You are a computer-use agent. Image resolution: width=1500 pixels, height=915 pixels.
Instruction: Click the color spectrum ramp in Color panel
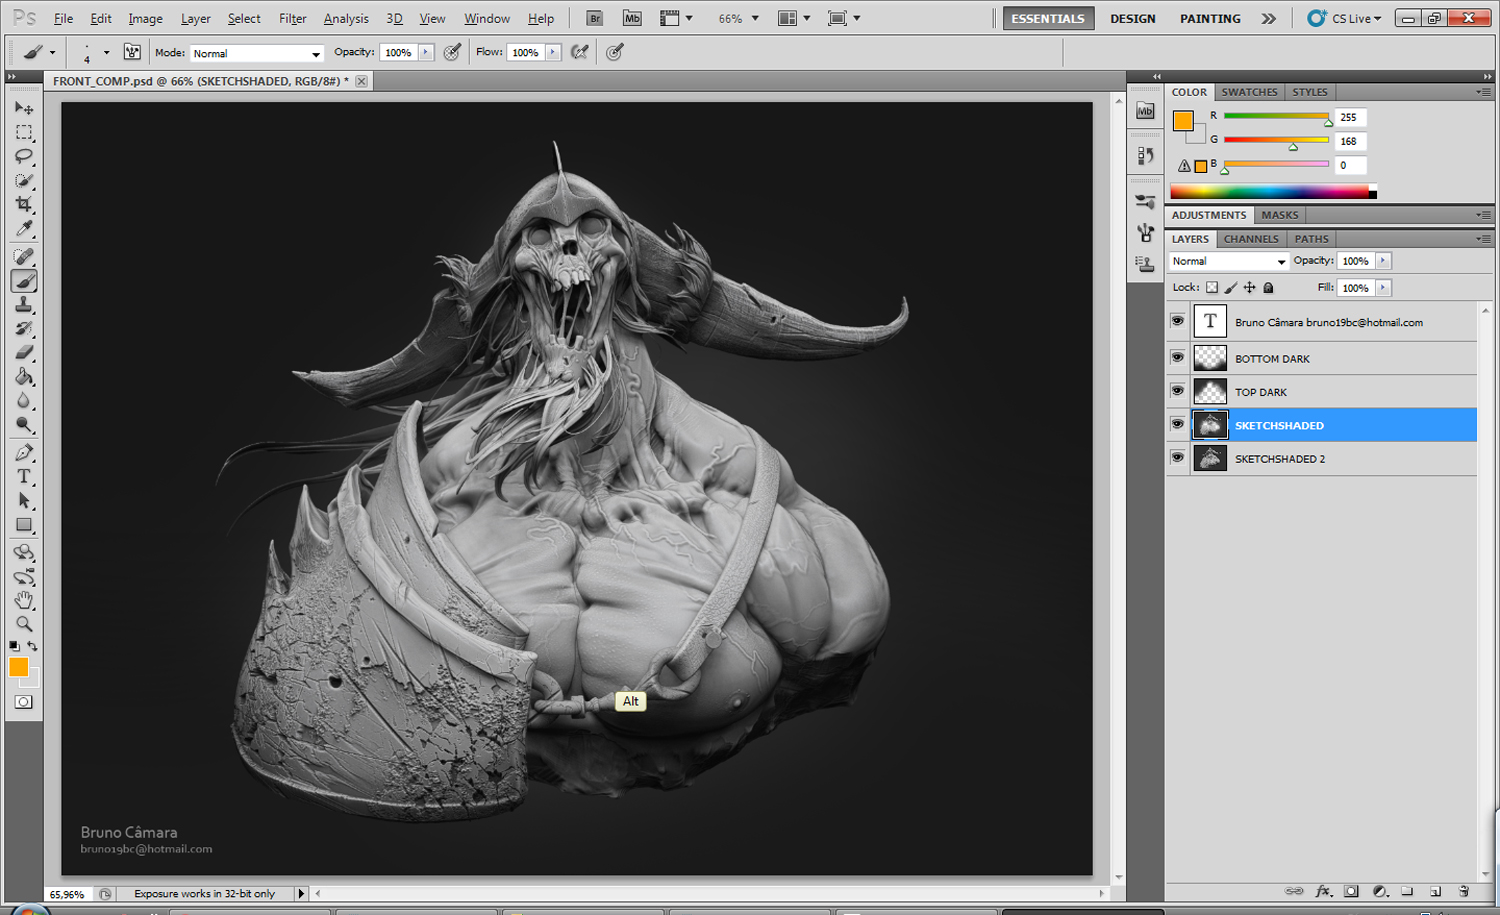(x=1273, y=192)
